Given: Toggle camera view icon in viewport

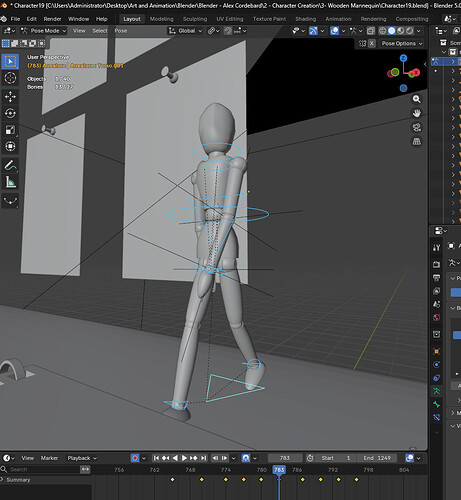Looking at the screenshot, I should tap(416, 127).
